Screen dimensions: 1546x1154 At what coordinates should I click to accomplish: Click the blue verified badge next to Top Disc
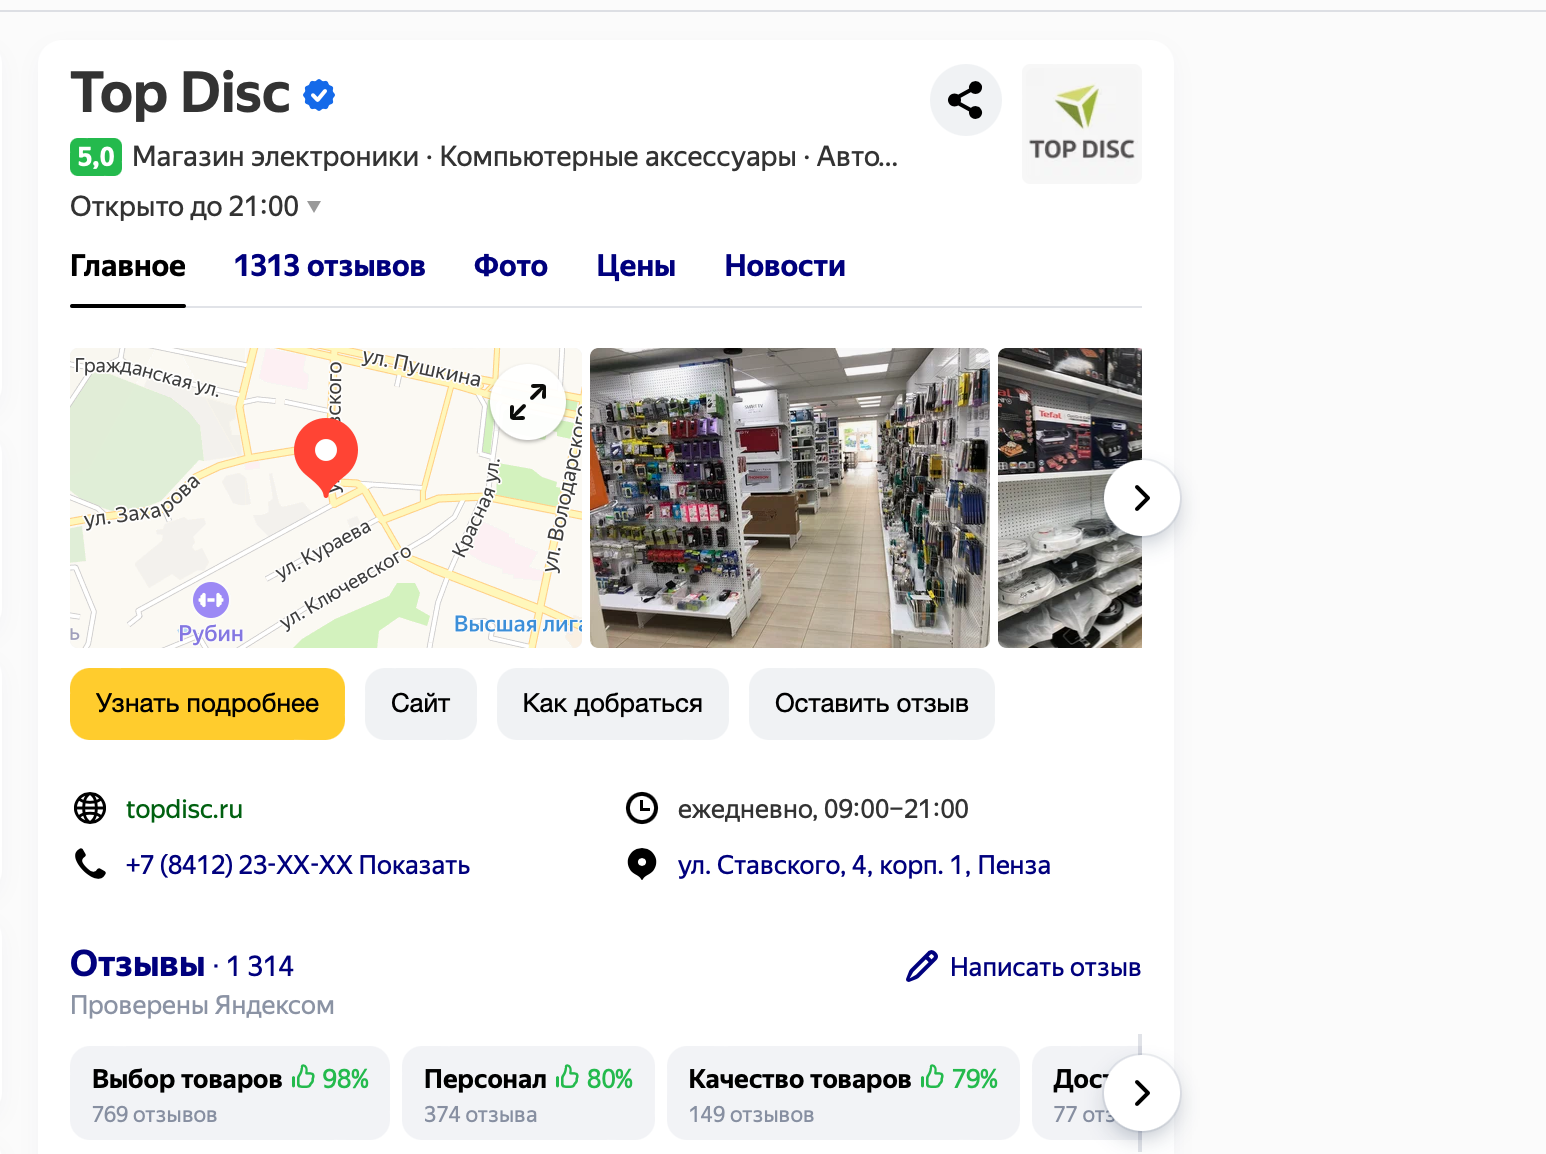click(x=319, y=95)
